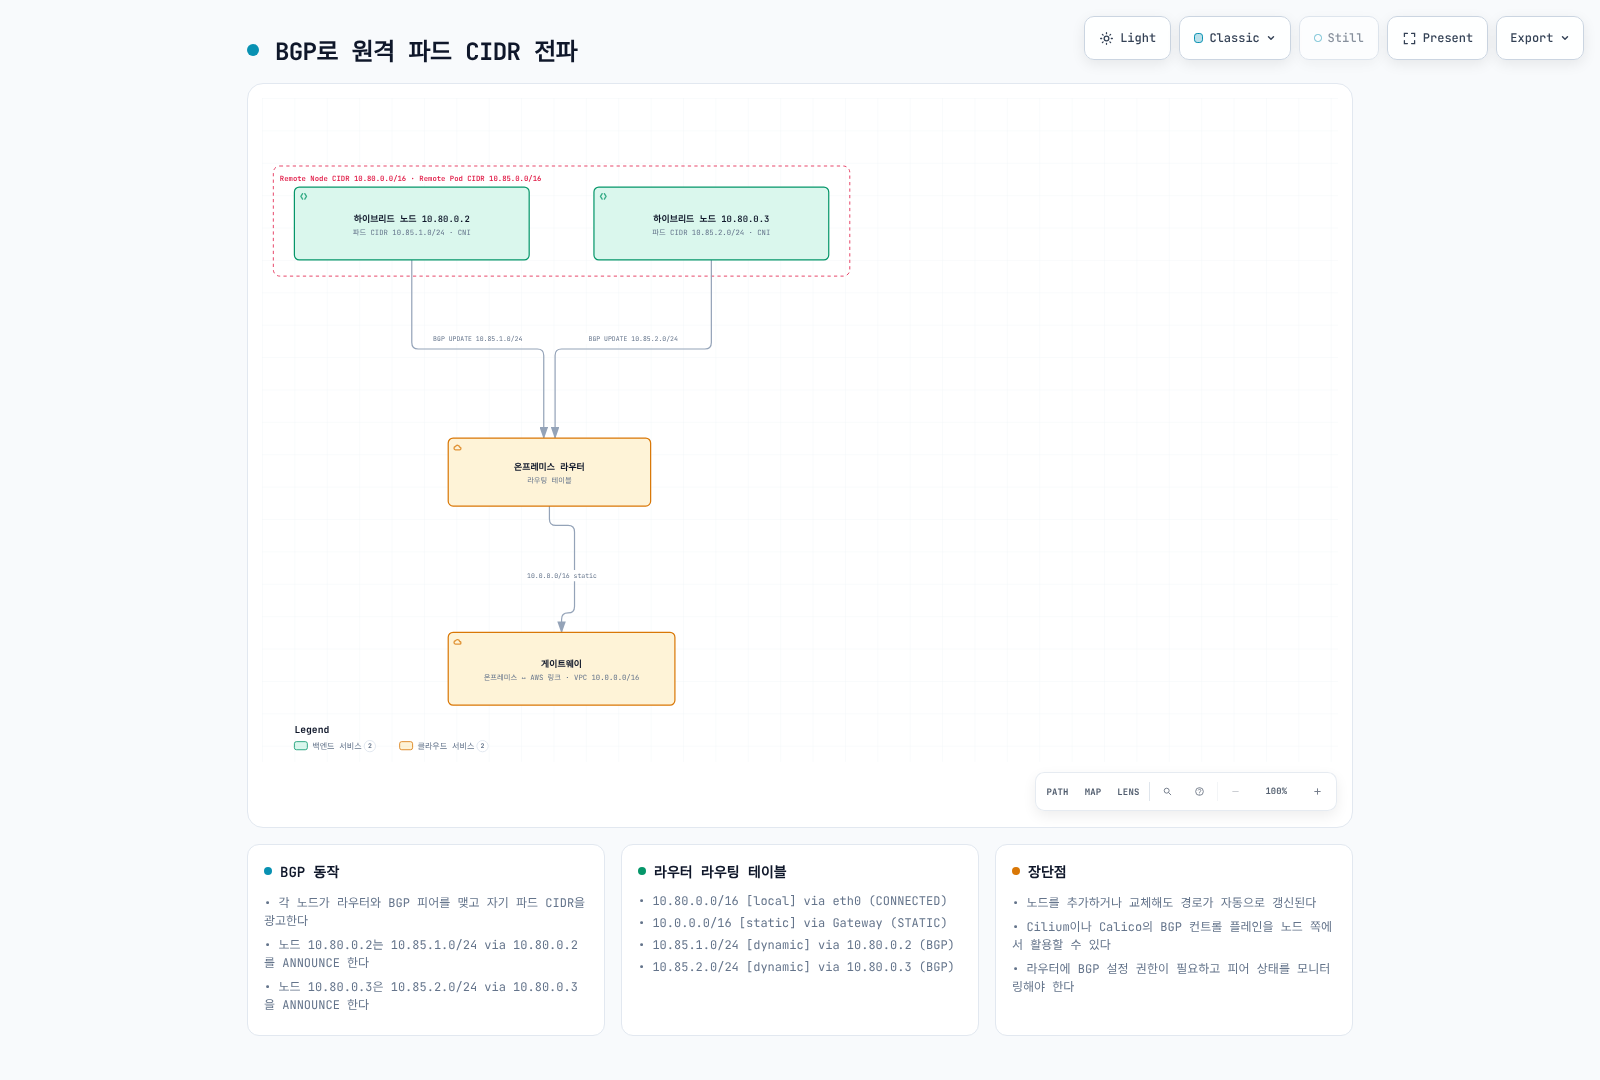Switch to MAP view mode
1600x1080 pixels.
(x=1093, y=792)
